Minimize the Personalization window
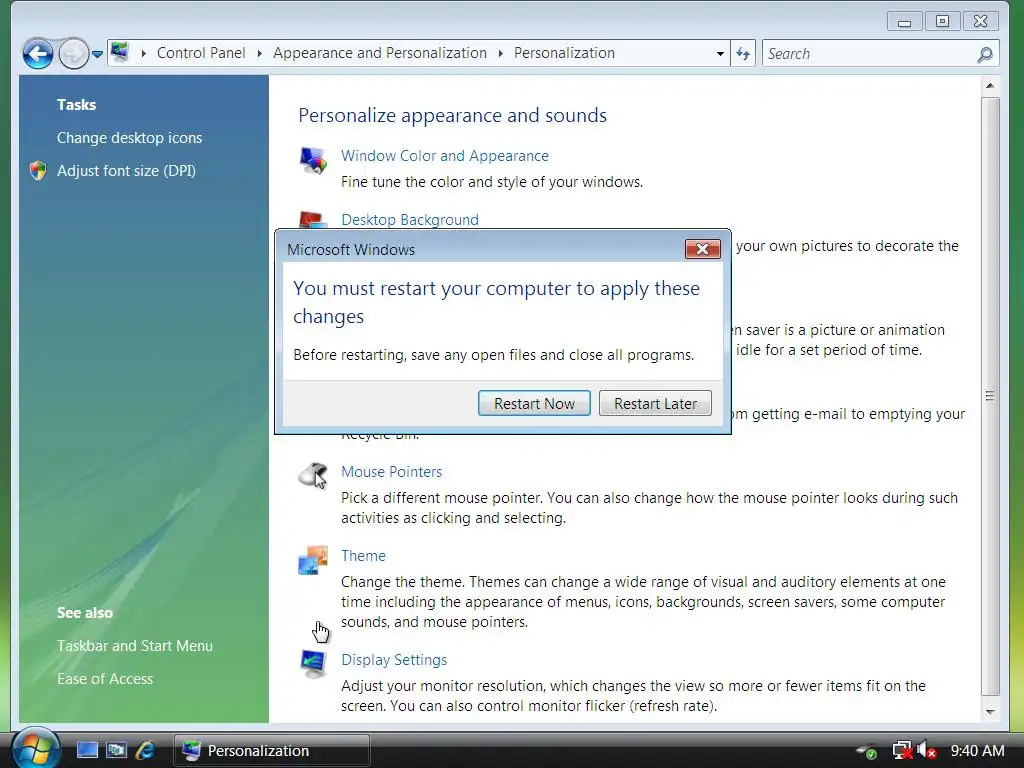Viewport: 1024px width, 768px height. [x=904, y=22]
